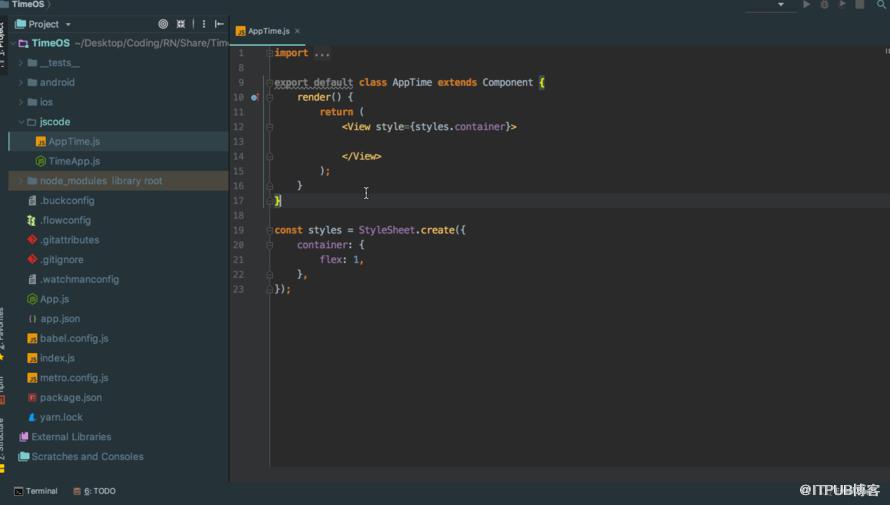The image size is (890, 505).
Task: Click the locate current file target icon
Action: click(163, 24)
